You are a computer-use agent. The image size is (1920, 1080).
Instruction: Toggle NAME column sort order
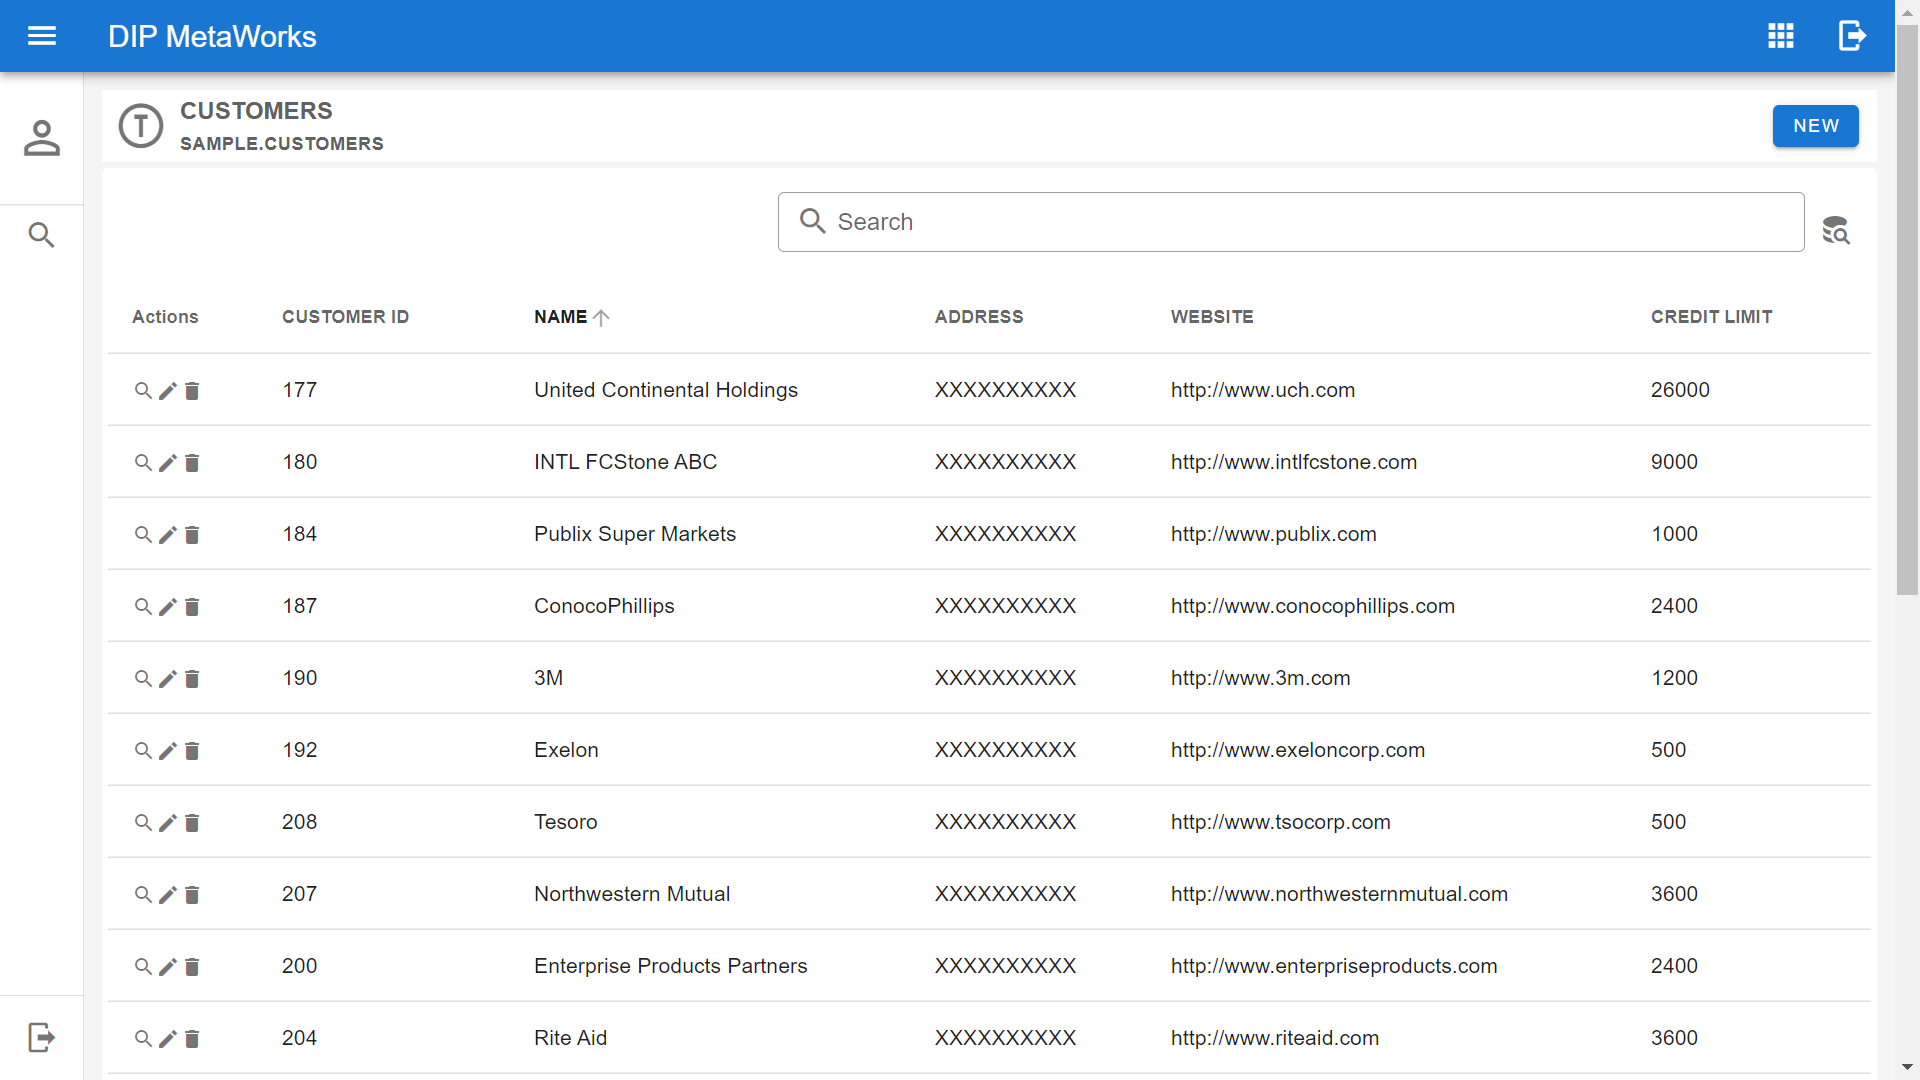[571, 317]
